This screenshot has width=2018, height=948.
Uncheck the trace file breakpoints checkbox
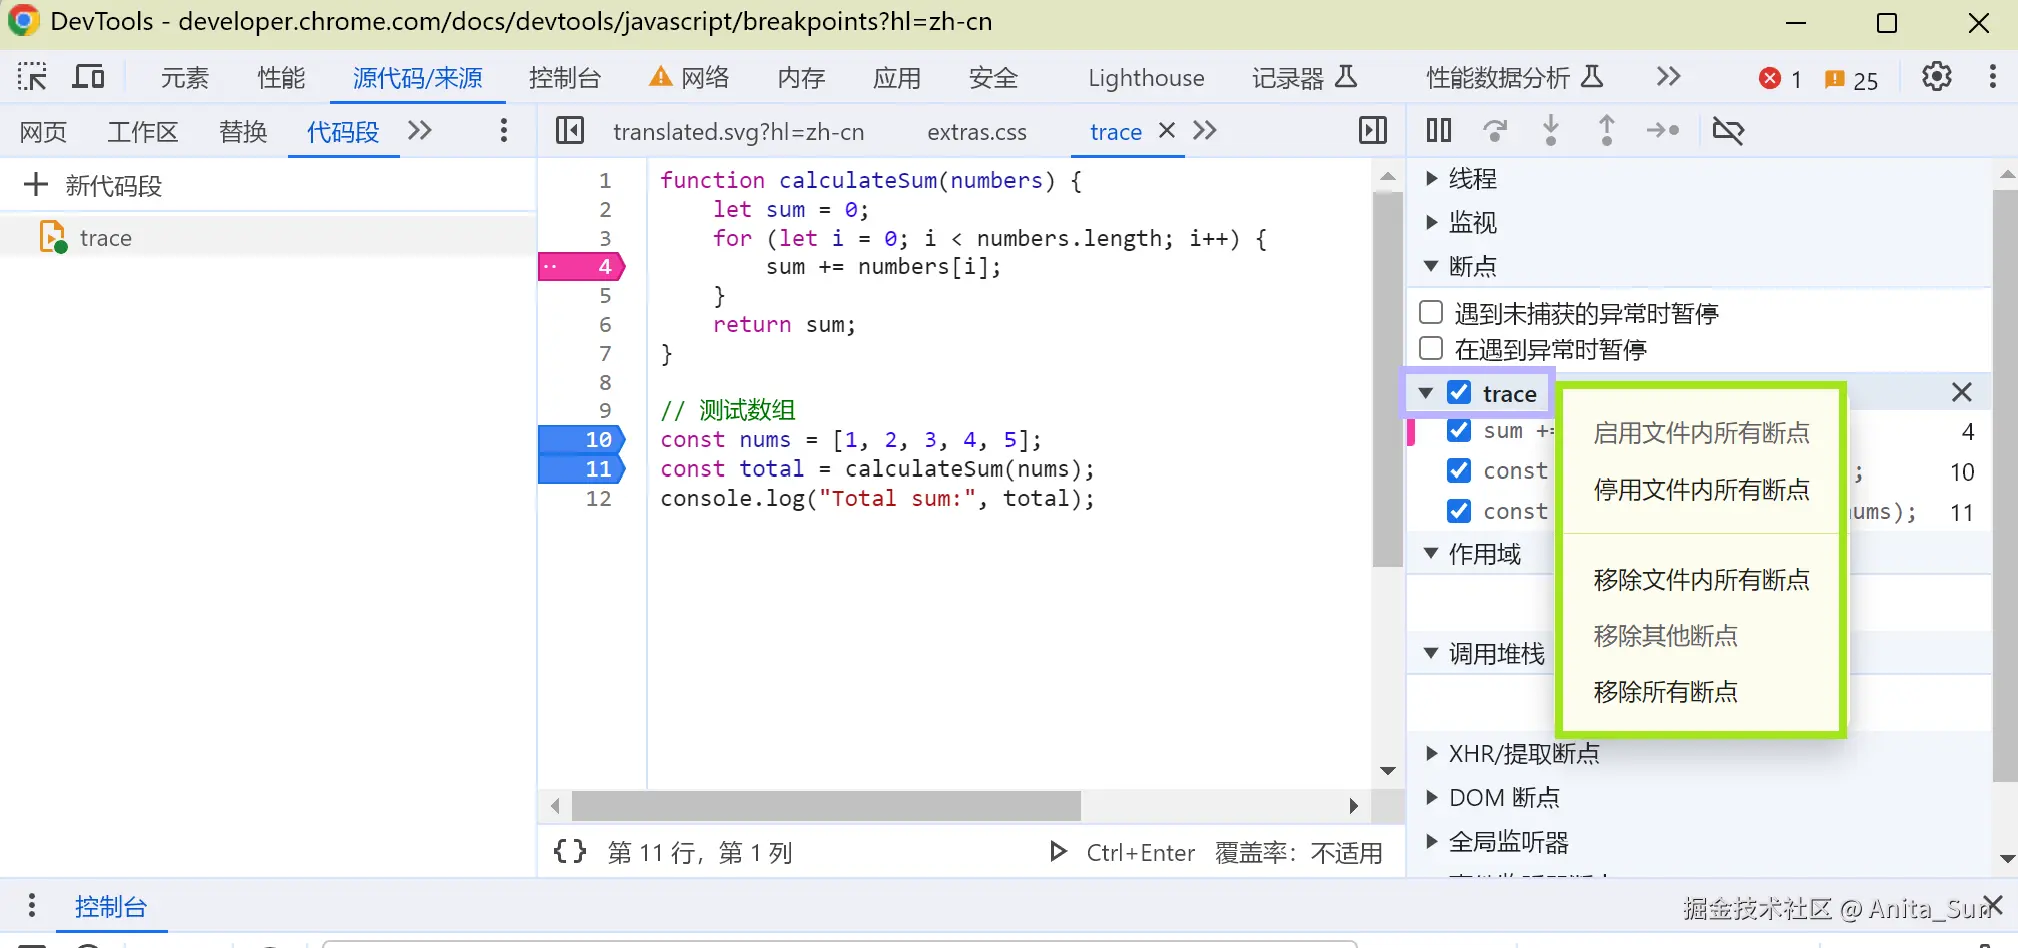[1459, 393]
